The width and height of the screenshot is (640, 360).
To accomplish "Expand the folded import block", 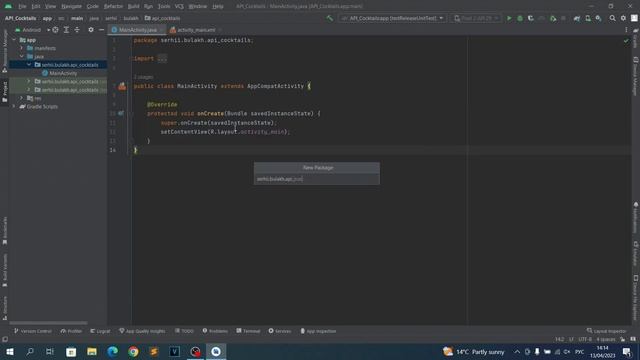I will tap(162, 58).
